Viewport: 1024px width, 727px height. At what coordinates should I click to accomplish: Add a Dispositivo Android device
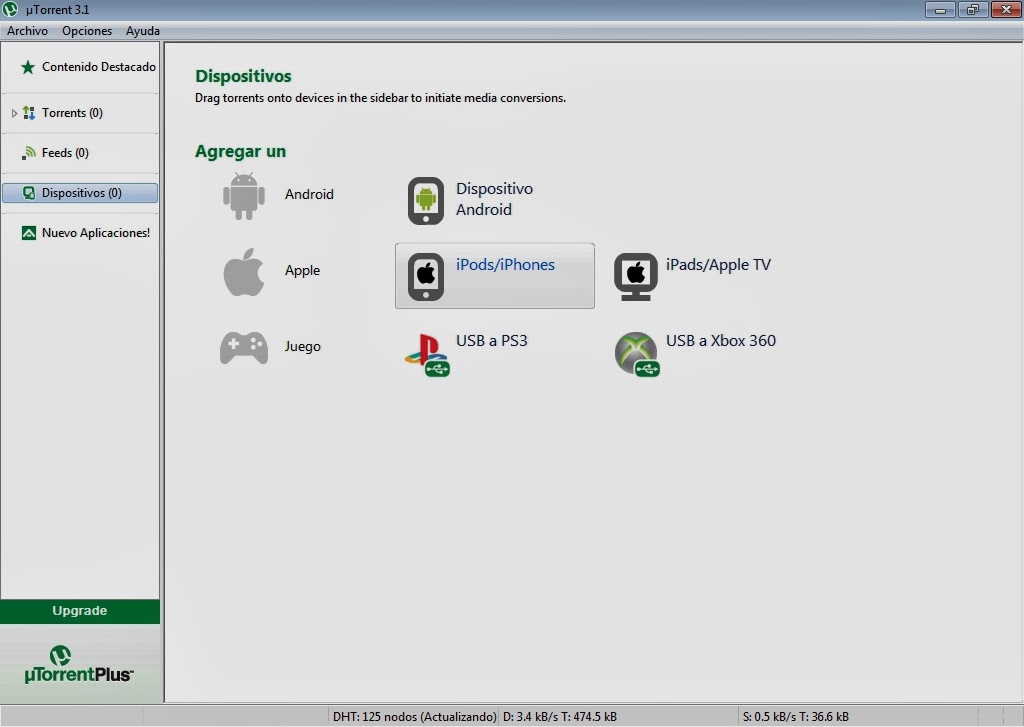pos(494,199)
